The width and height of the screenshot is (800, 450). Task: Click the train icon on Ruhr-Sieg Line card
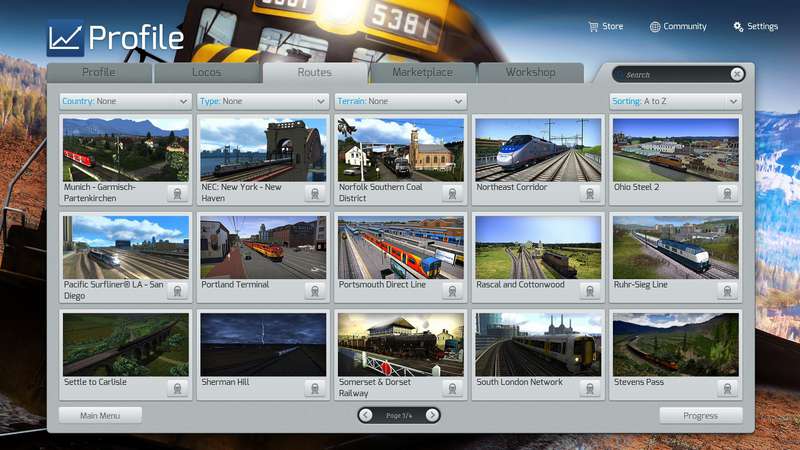pyautogui.click(x=727, y=292)
